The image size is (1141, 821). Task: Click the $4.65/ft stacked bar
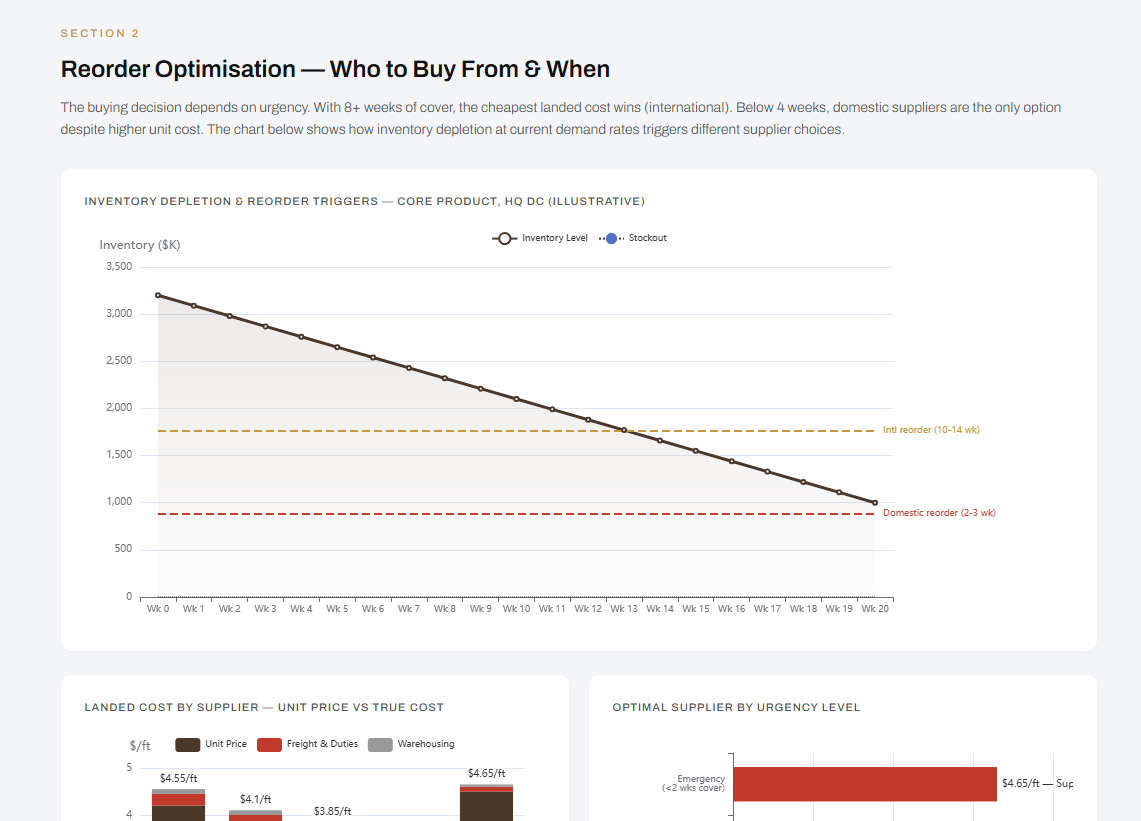486,803
